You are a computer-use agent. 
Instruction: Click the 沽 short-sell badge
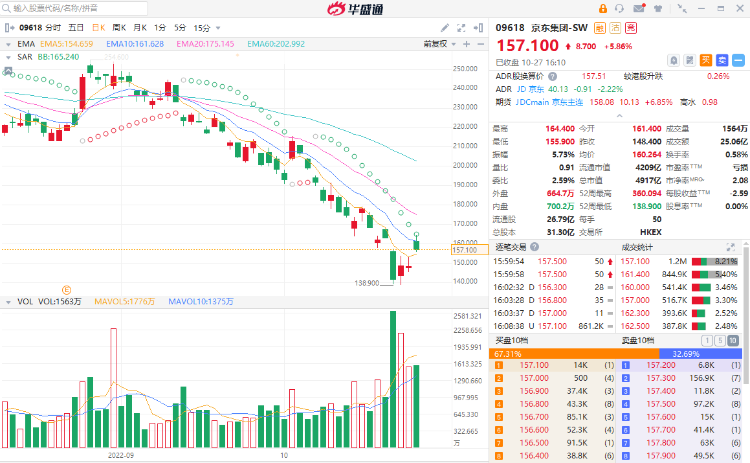[x=615, y=28]
